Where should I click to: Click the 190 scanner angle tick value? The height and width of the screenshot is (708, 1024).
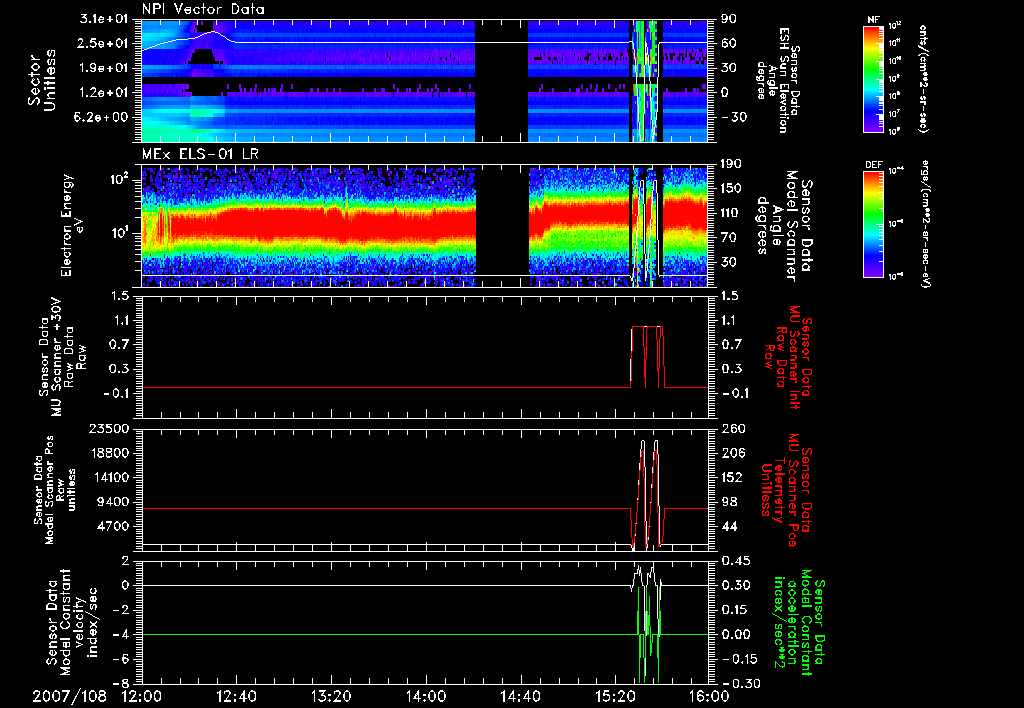pyautogui.click(x=731, y=164)
